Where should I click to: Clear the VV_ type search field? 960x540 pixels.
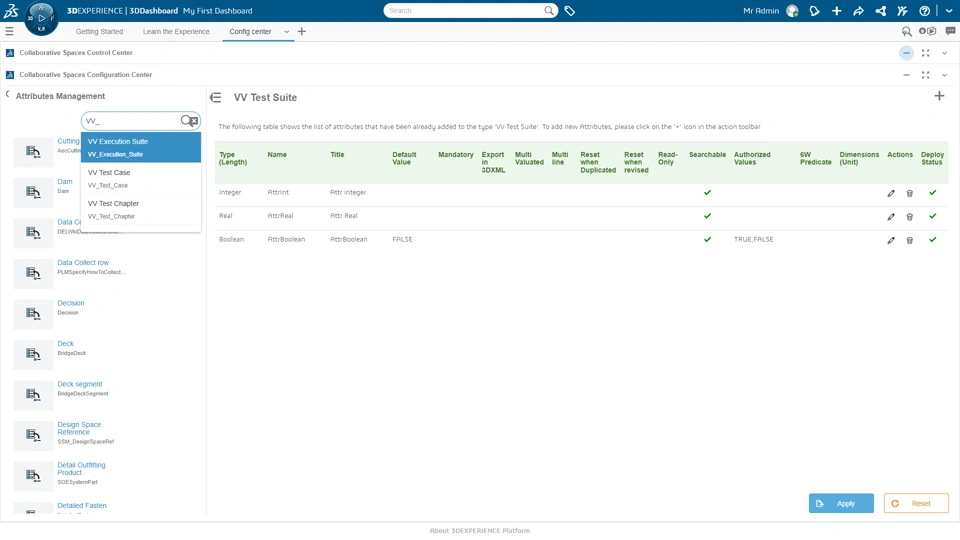(193, 121)
